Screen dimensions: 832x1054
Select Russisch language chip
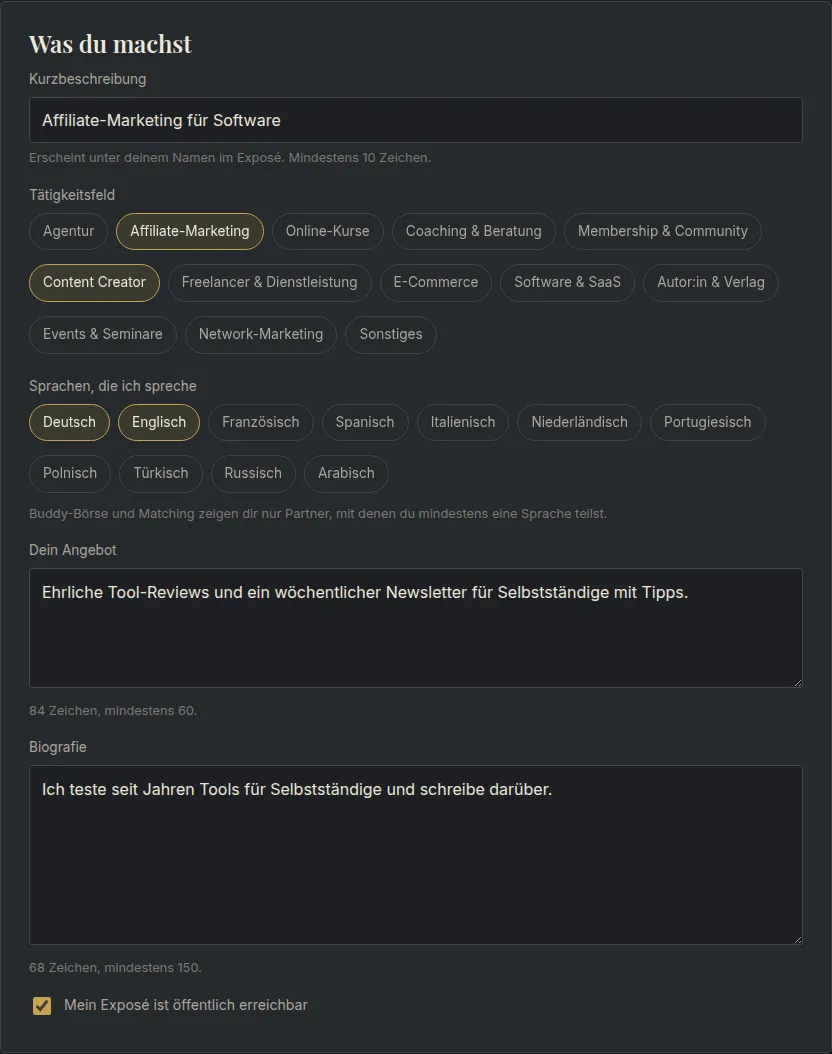253,473
